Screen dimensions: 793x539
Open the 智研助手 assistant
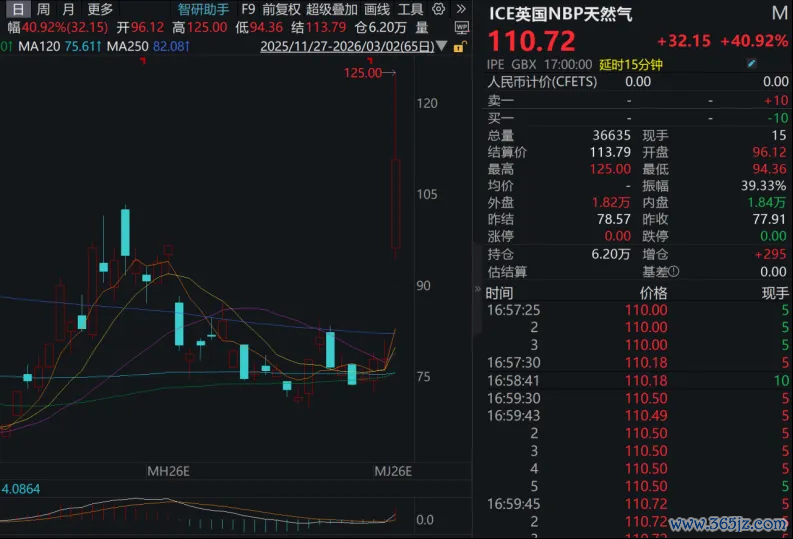click(x=203, y=9)
